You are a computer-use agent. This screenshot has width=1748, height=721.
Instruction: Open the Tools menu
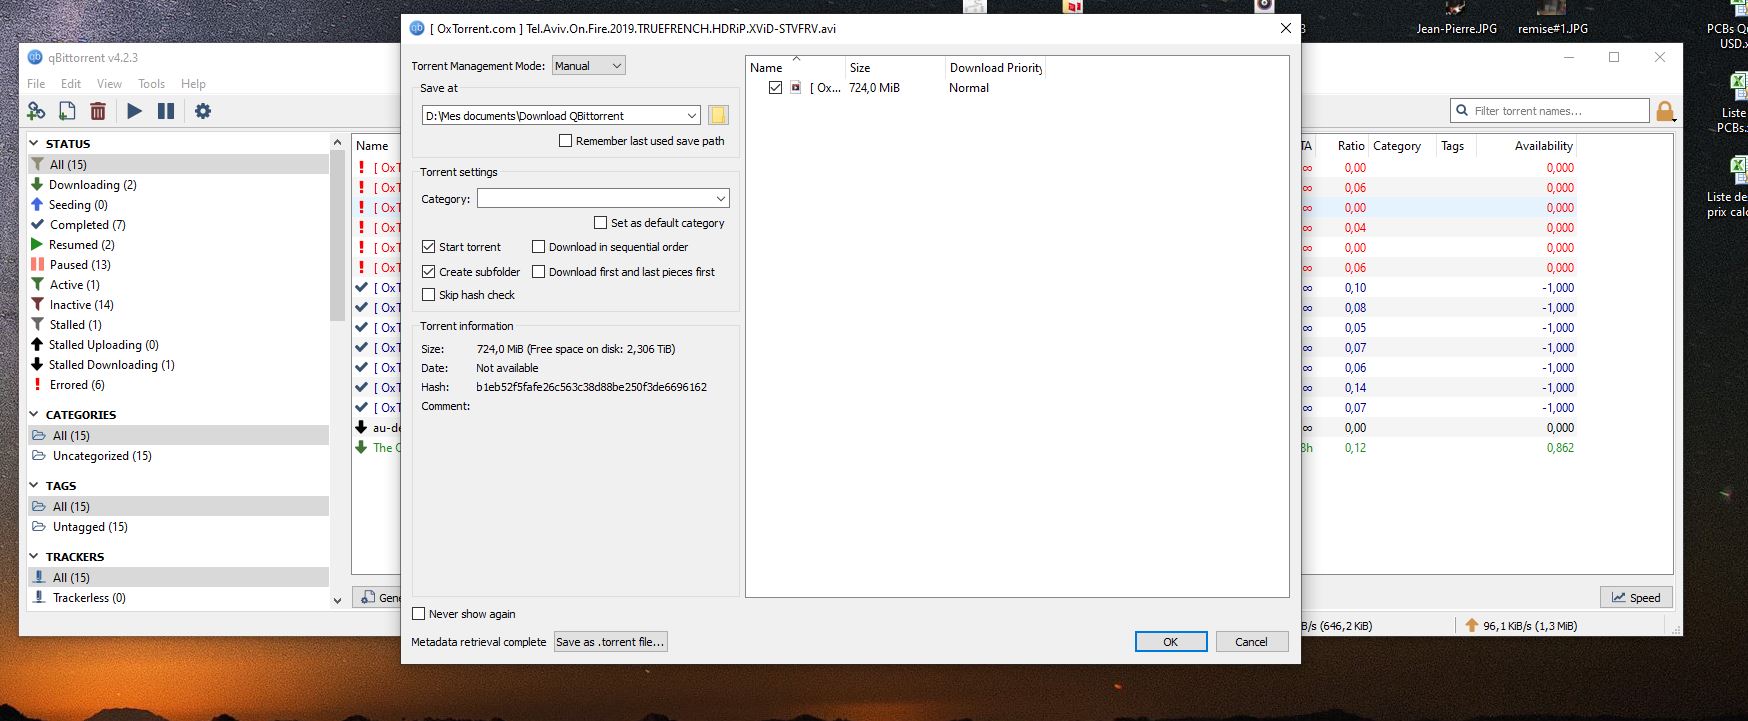151,84
